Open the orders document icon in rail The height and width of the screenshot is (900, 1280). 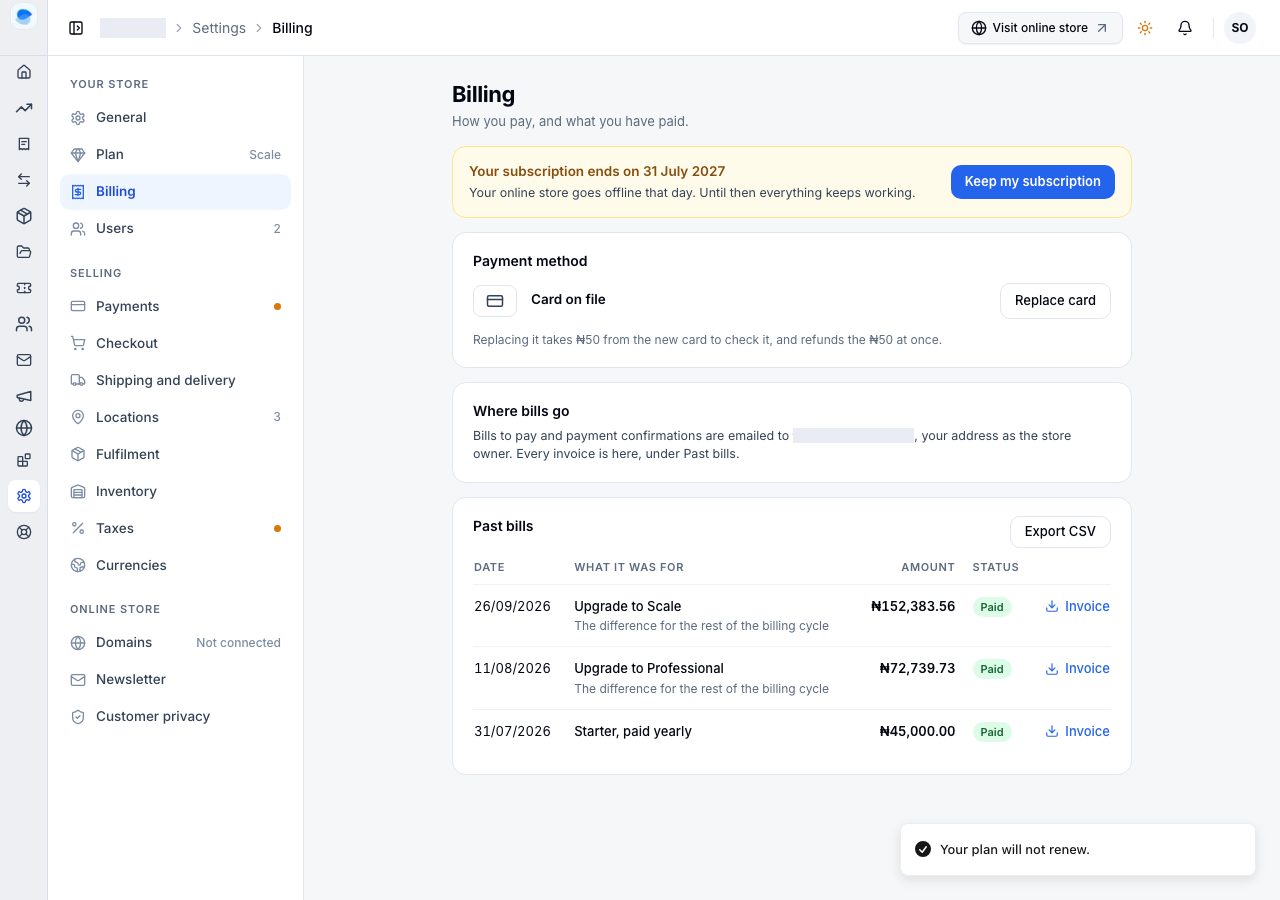tap(24, 144)
